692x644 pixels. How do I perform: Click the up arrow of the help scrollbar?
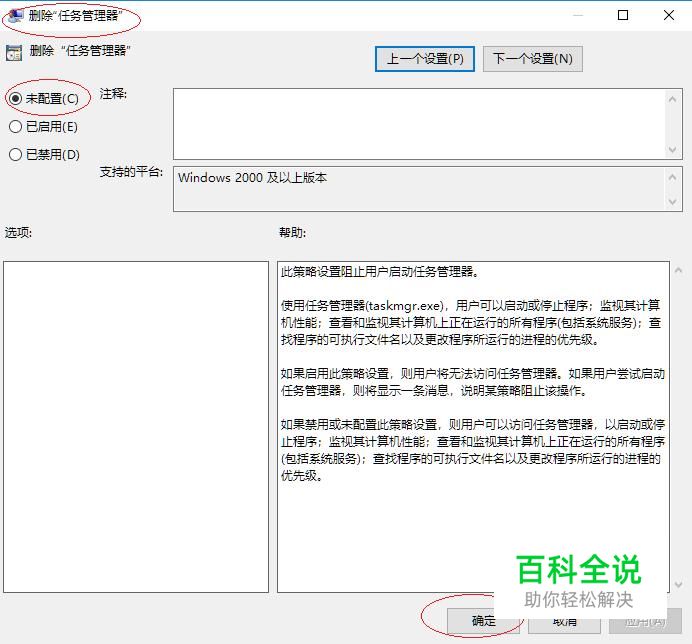coord(678,270)
